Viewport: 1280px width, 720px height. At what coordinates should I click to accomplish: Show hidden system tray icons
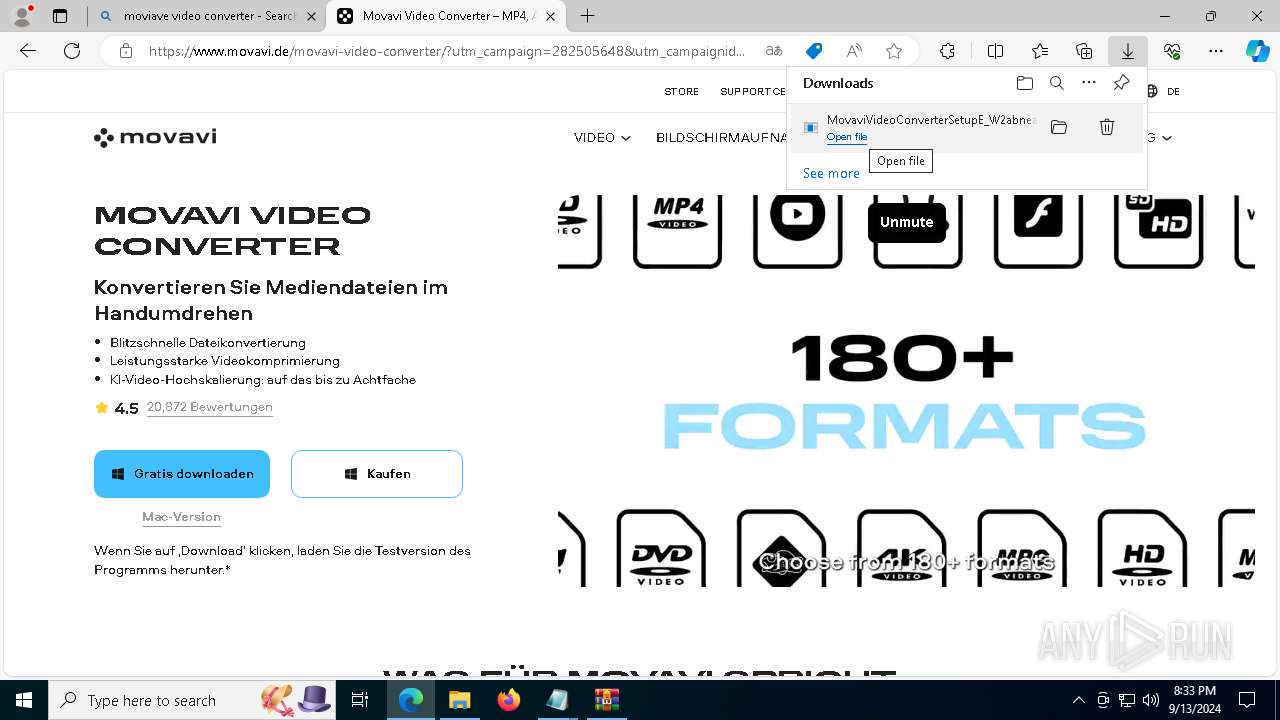[1078, 700]
